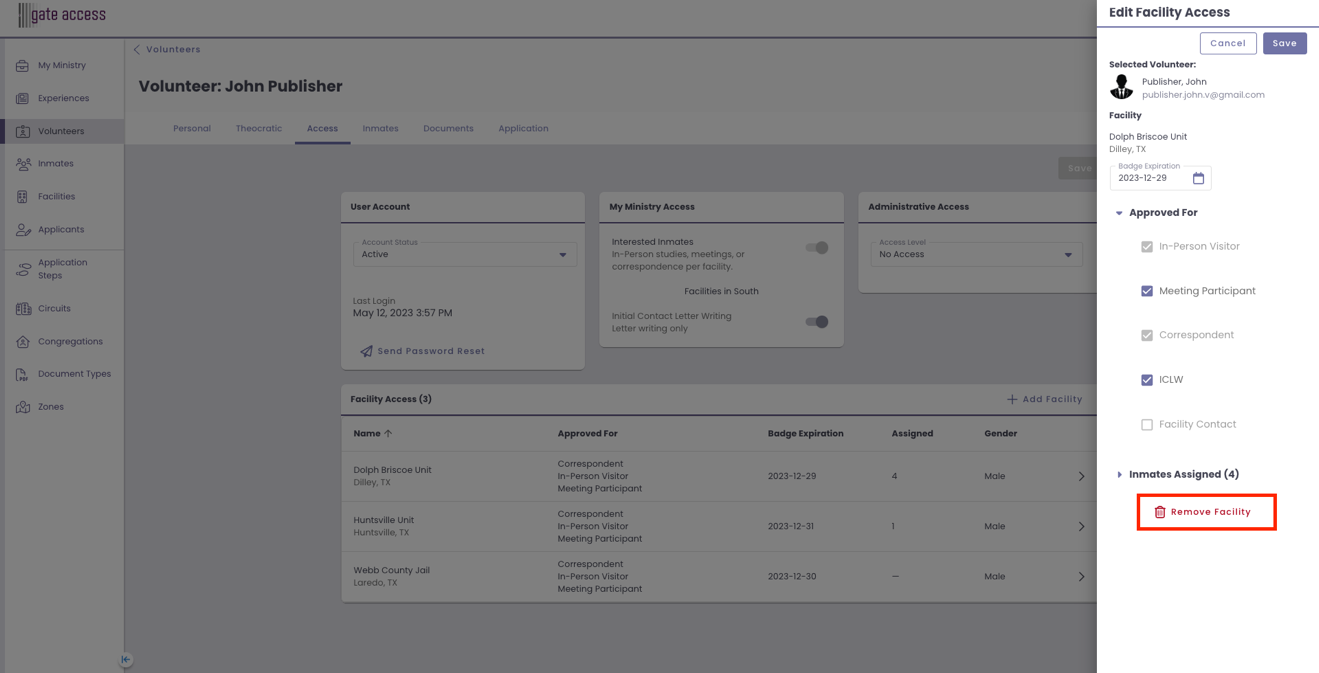Open the Congregations sidebar icon
The height and width of the screenshot is (673, 1319).
pos(22,342)
